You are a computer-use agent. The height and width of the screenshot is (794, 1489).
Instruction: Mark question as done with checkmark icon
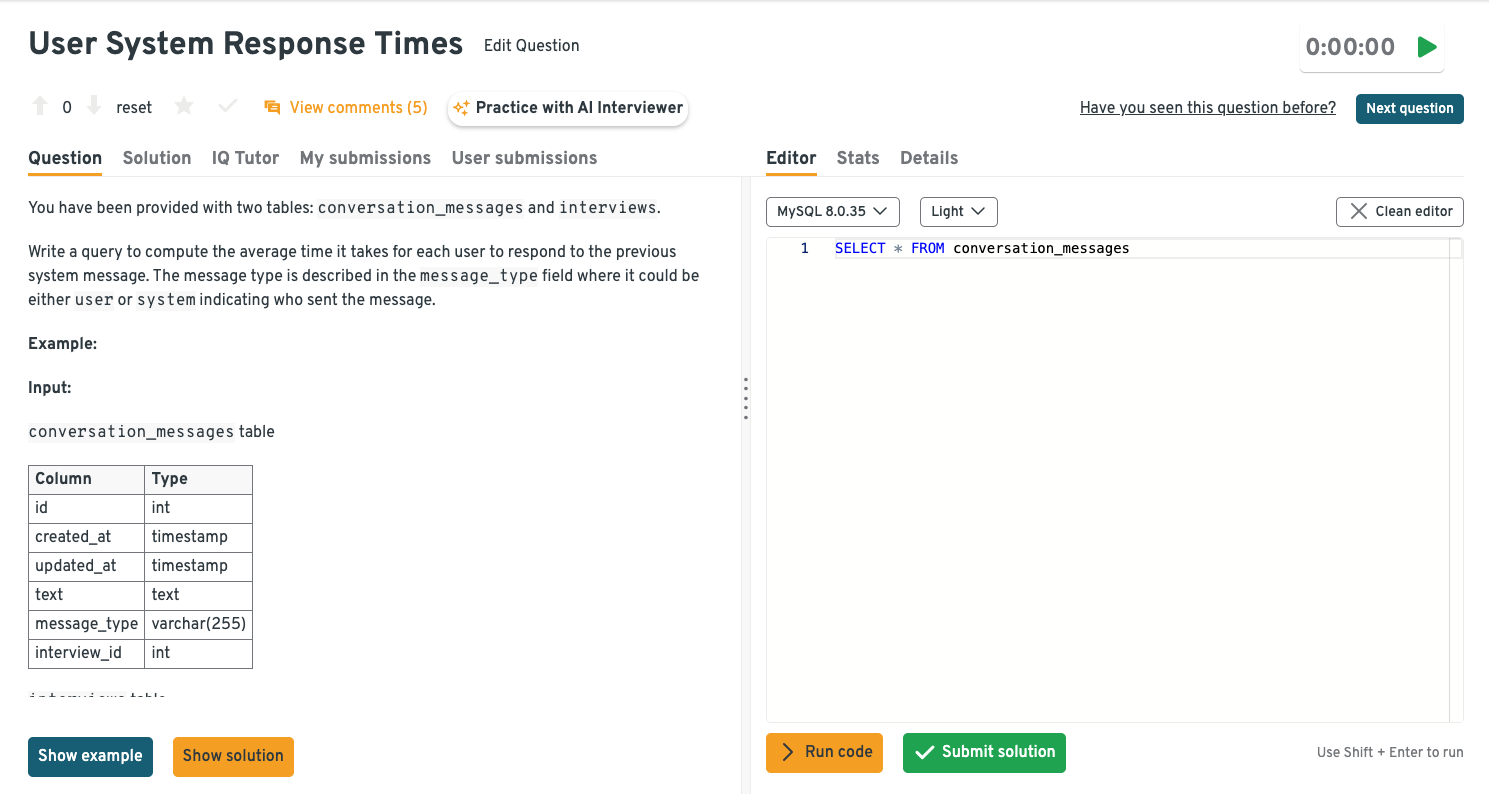[228, 106]
